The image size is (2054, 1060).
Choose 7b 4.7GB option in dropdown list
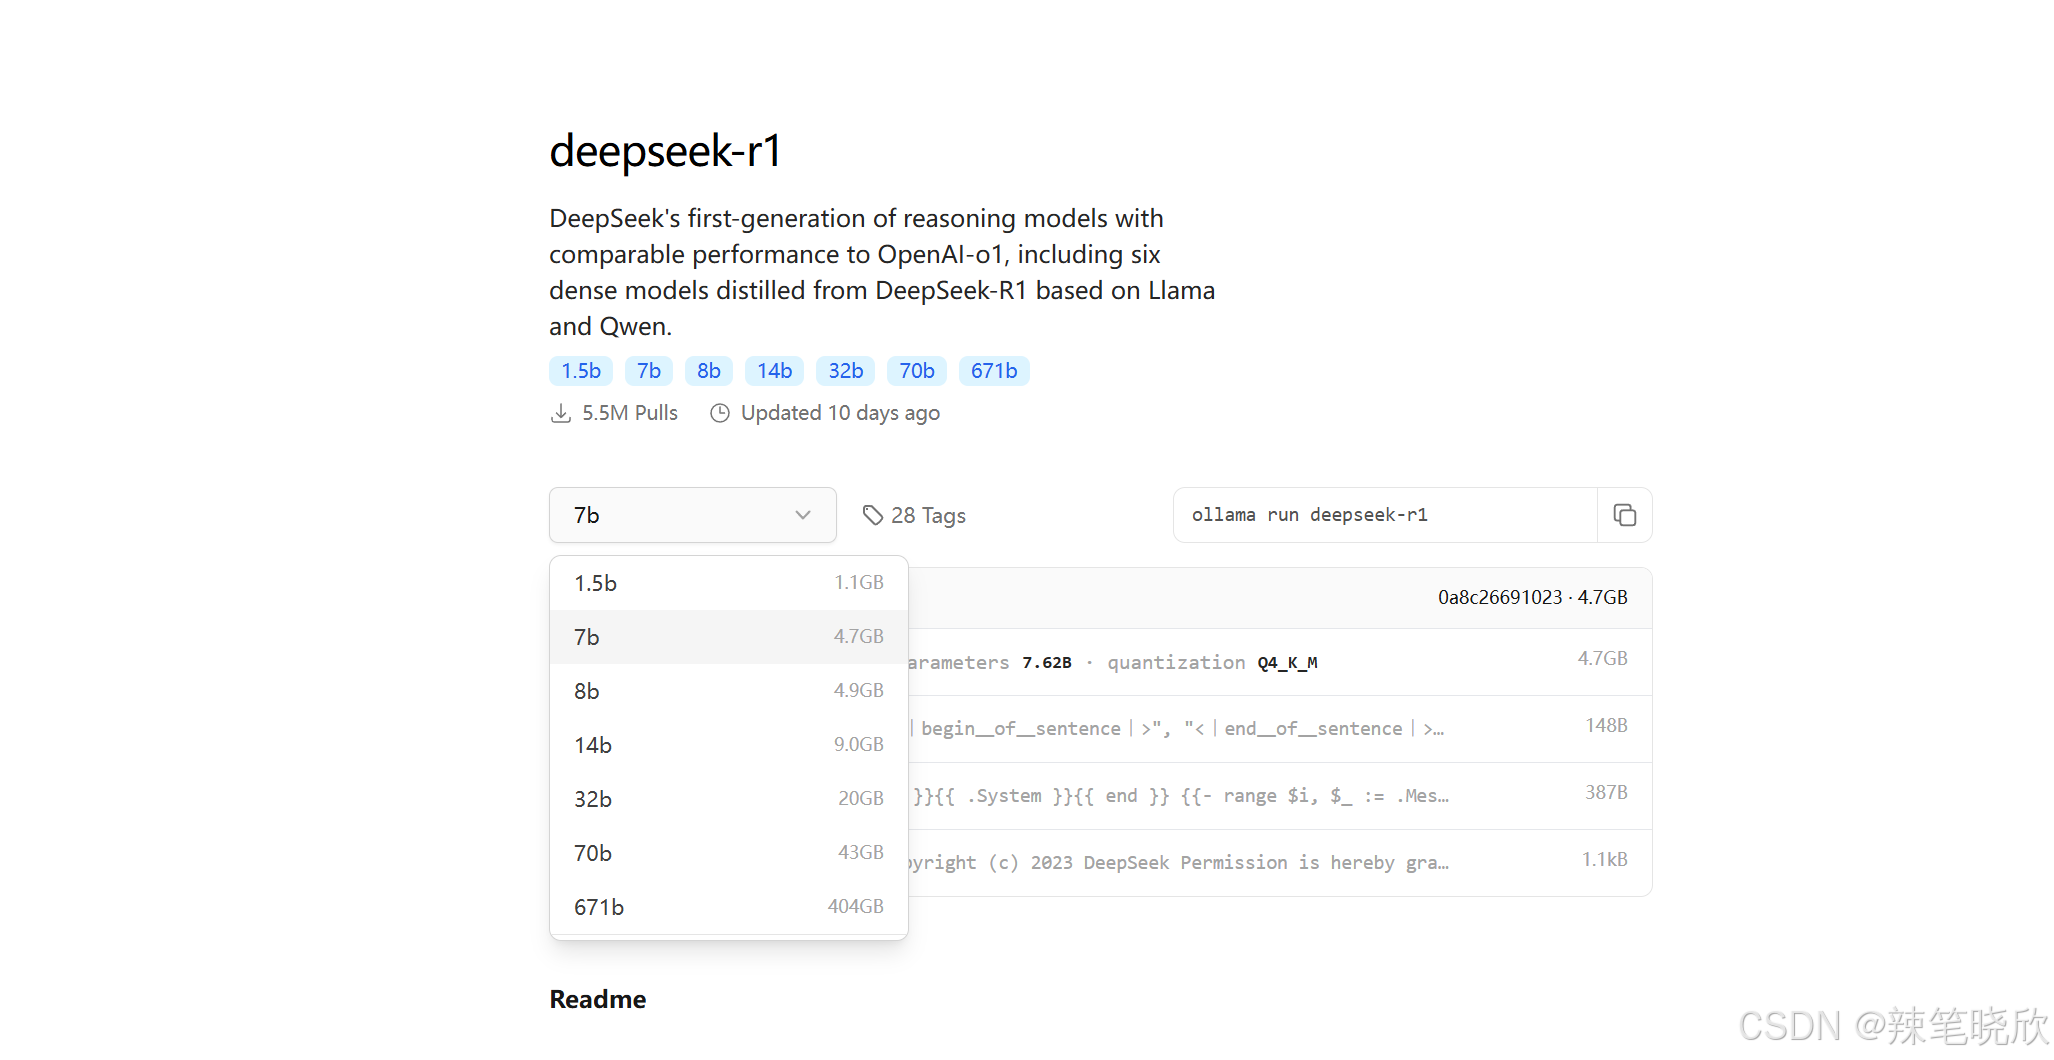[x=729, y=637]
